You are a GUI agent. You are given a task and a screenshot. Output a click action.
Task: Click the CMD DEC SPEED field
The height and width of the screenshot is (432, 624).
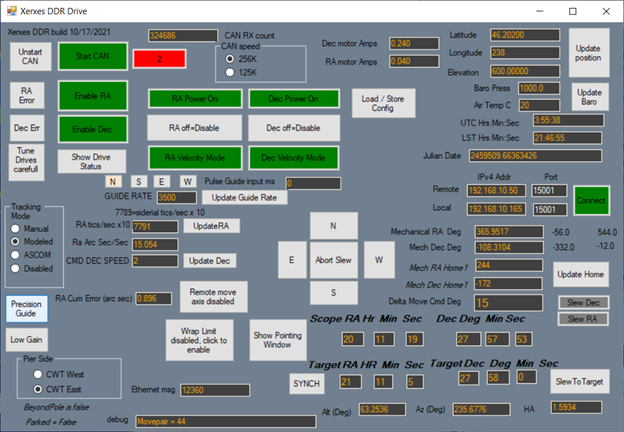pos(155,261)
